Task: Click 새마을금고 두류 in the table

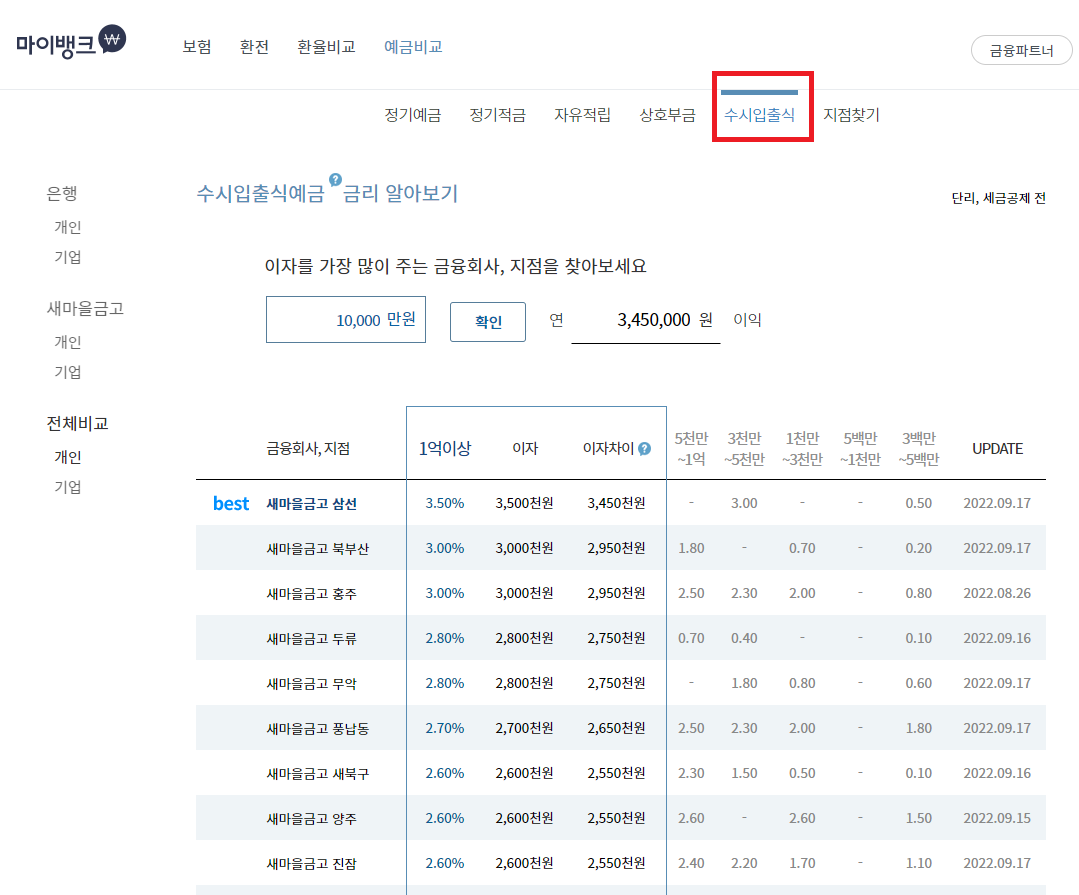Action: pos(312,638)
